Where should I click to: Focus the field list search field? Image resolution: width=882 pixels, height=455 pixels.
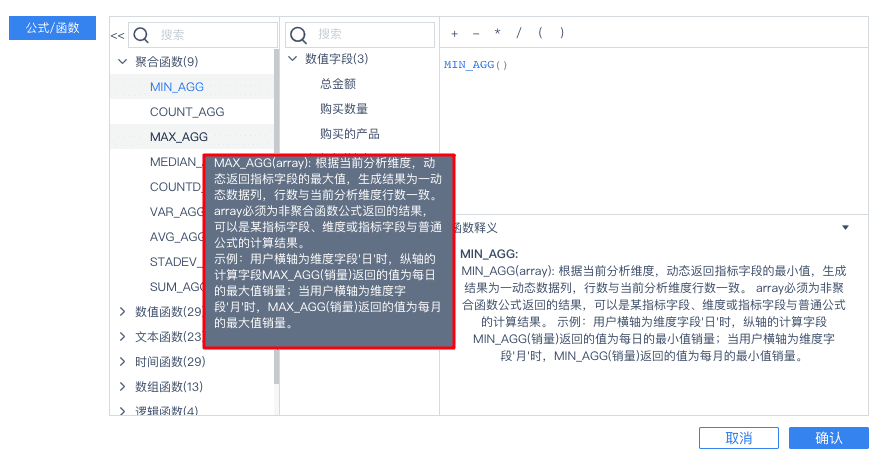(360, 35)
